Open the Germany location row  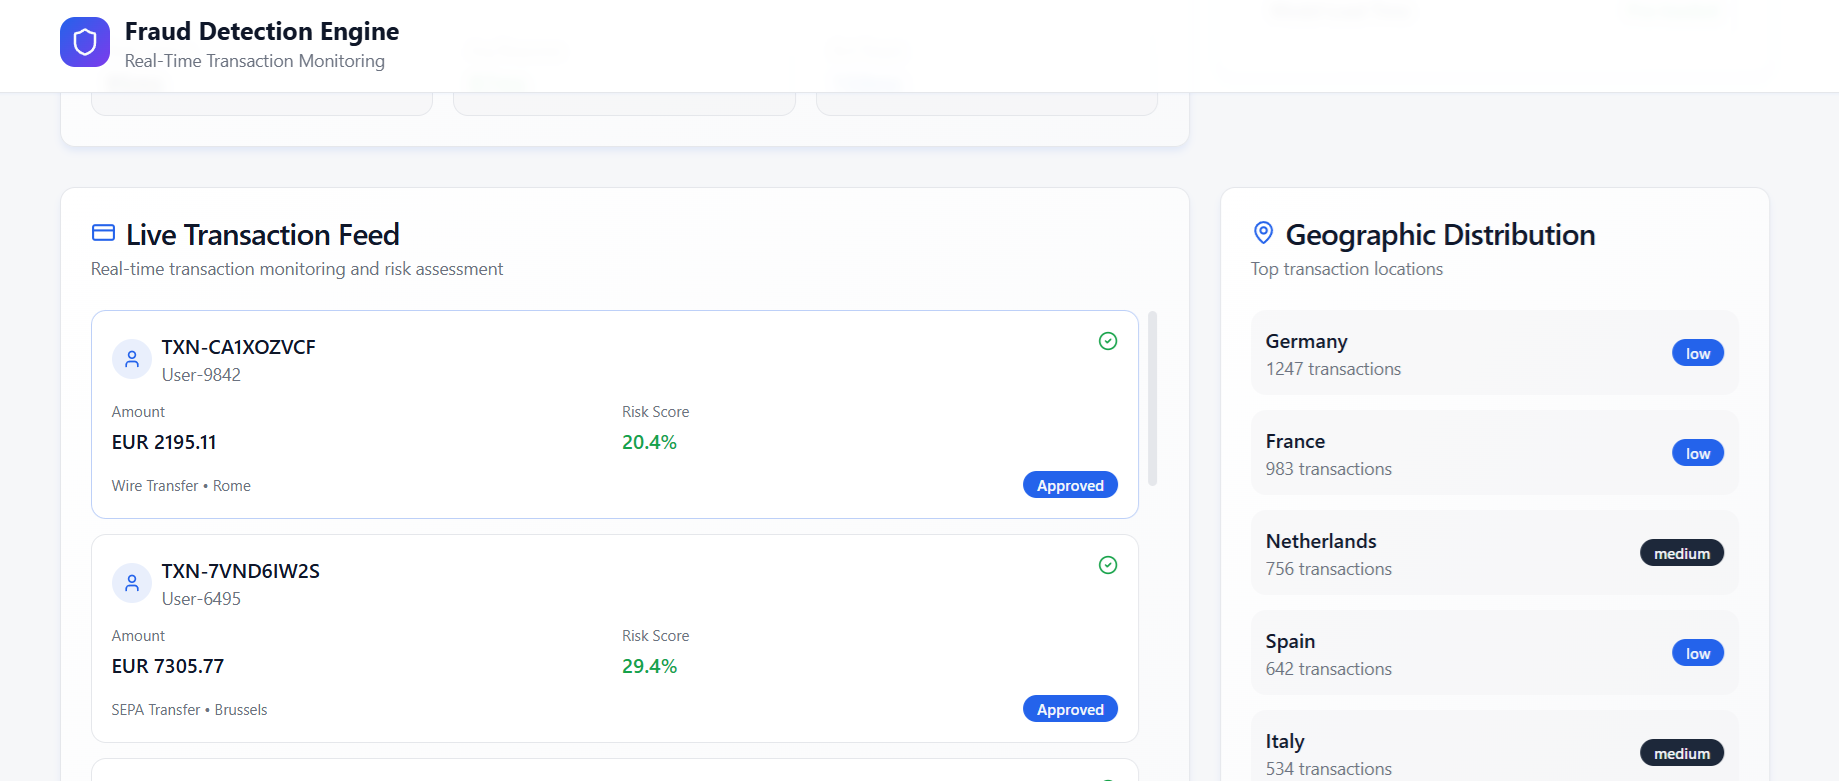click(1450, 353)
